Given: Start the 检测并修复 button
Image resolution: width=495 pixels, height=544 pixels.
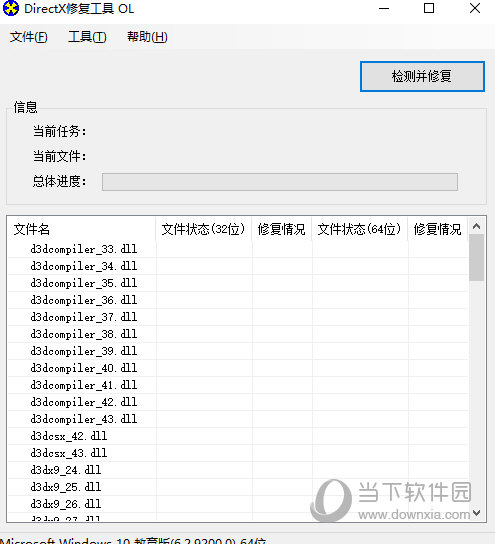Looking at the screenshot, I should coord(422,76).
